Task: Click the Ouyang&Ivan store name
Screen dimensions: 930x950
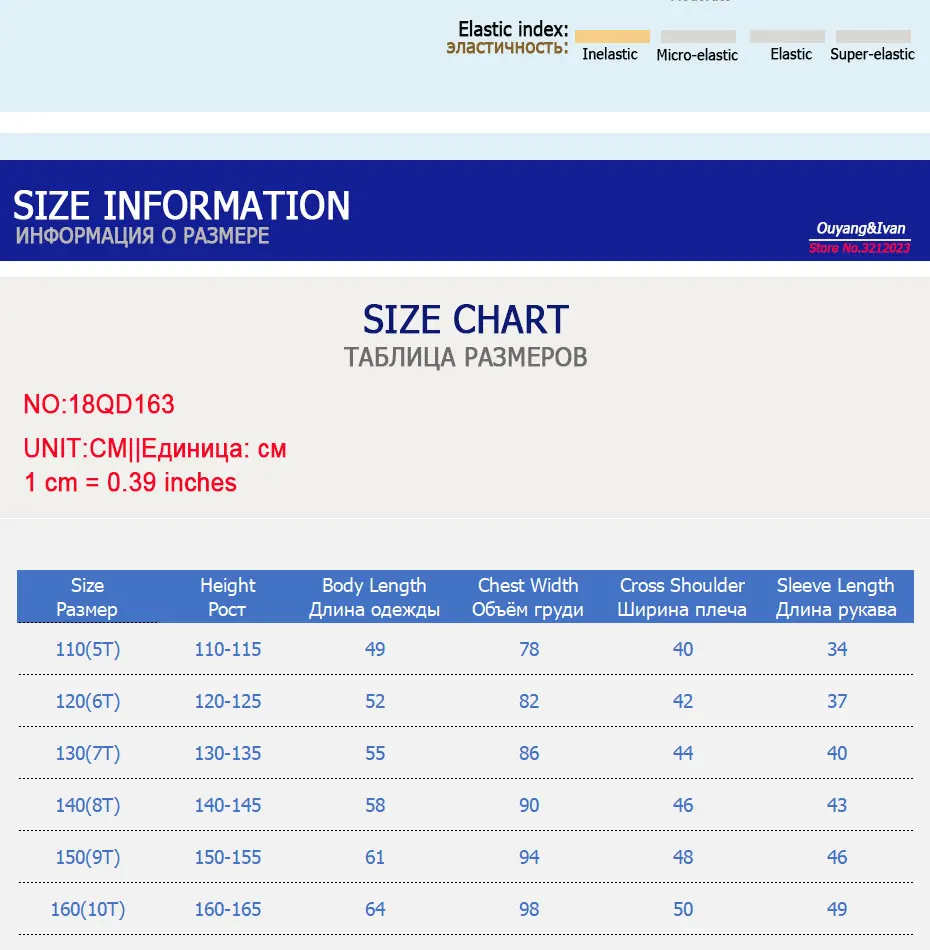Action: coord(860,228)
